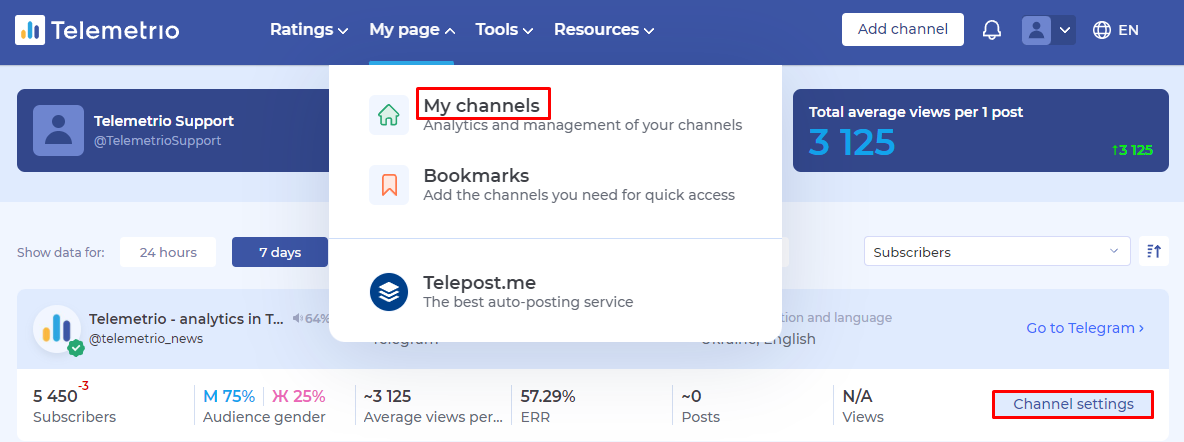Select My channels from the menu

[x=482, y=105]
